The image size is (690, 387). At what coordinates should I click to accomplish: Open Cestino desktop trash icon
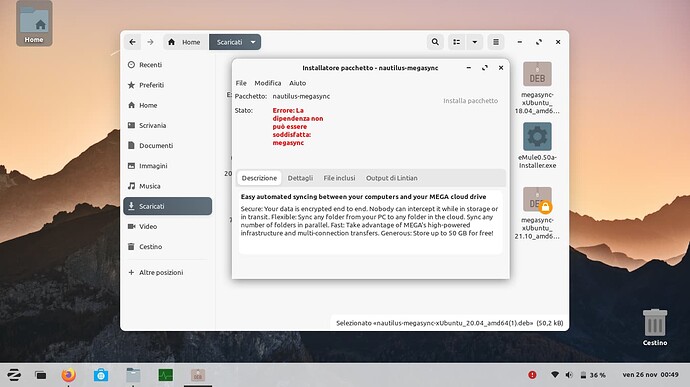tap(655, 327)
